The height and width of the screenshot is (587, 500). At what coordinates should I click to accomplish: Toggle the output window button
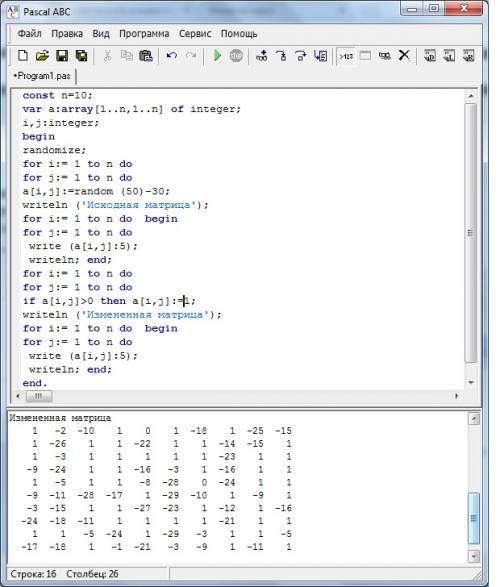[x=365, y=56]
